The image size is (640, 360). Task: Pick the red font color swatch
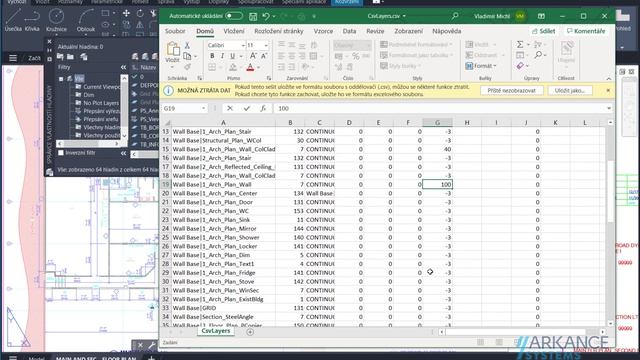(250, 67)
